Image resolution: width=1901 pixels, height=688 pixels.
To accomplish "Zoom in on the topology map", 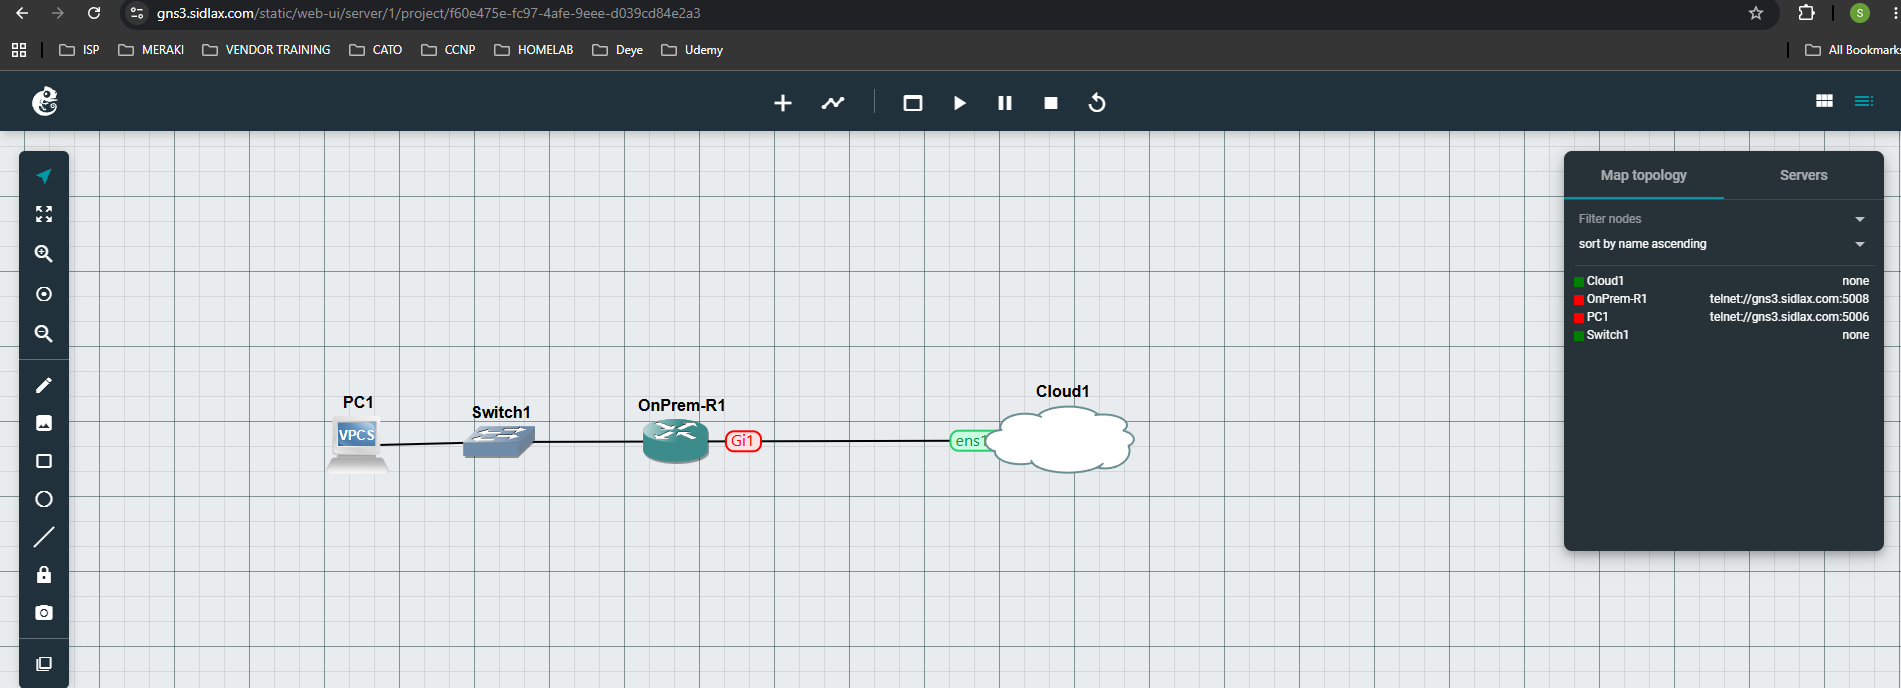I will click(44, 254).
